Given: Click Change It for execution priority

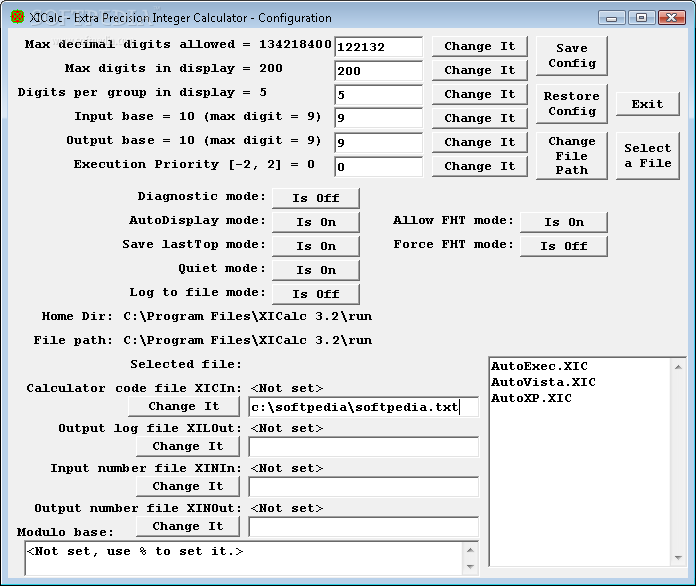Looking at the screenshot, I should click(479, 166).
